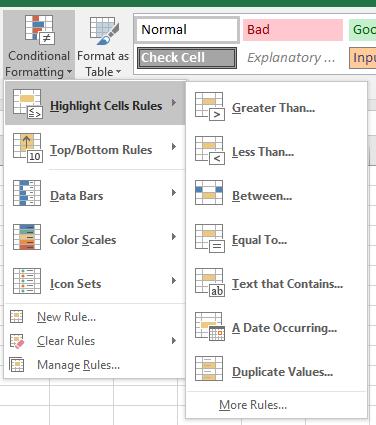
Task: Click More Rules at the submenu bottom
Action: pos(253,405)
